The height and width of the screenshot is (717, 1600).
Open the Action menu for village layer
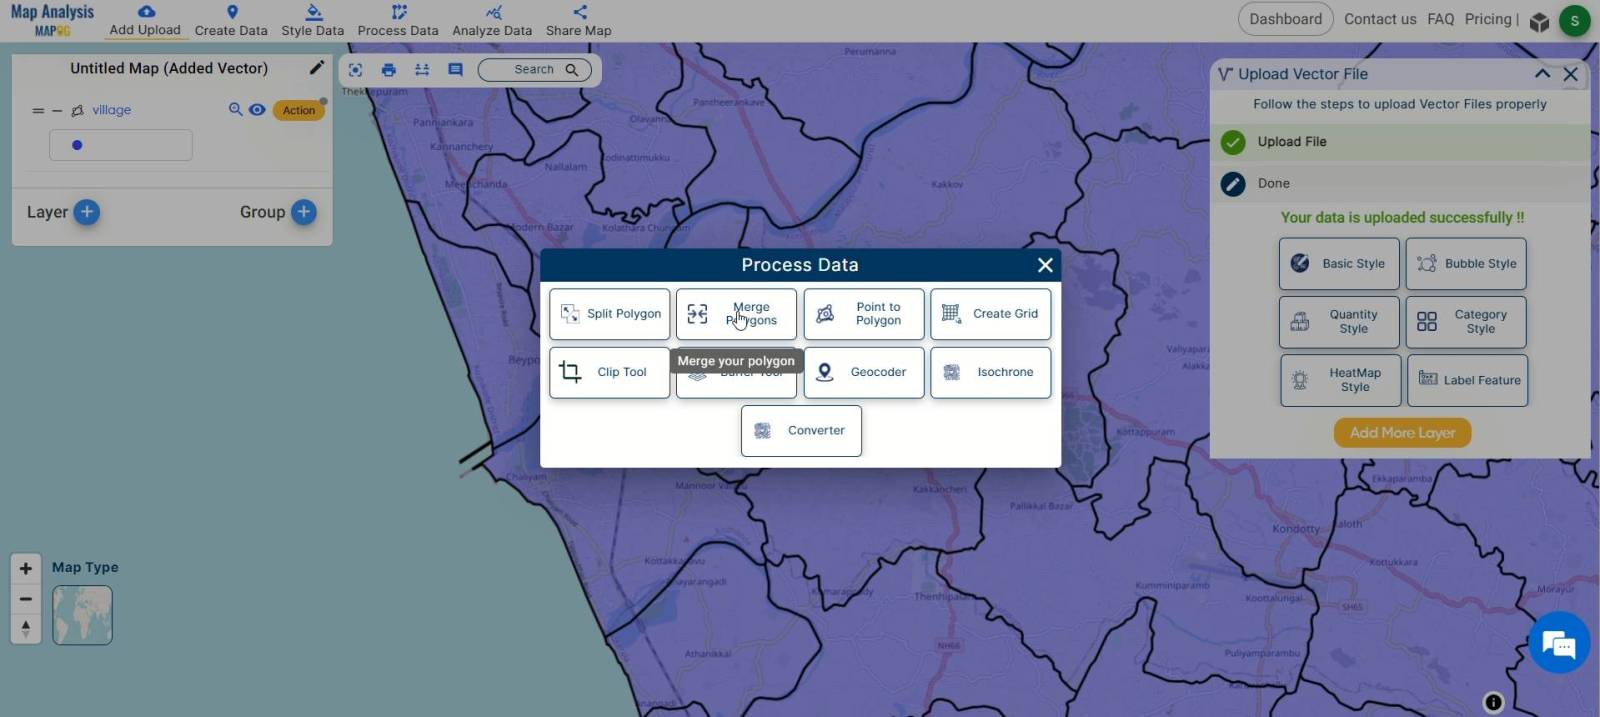[299, 111]
